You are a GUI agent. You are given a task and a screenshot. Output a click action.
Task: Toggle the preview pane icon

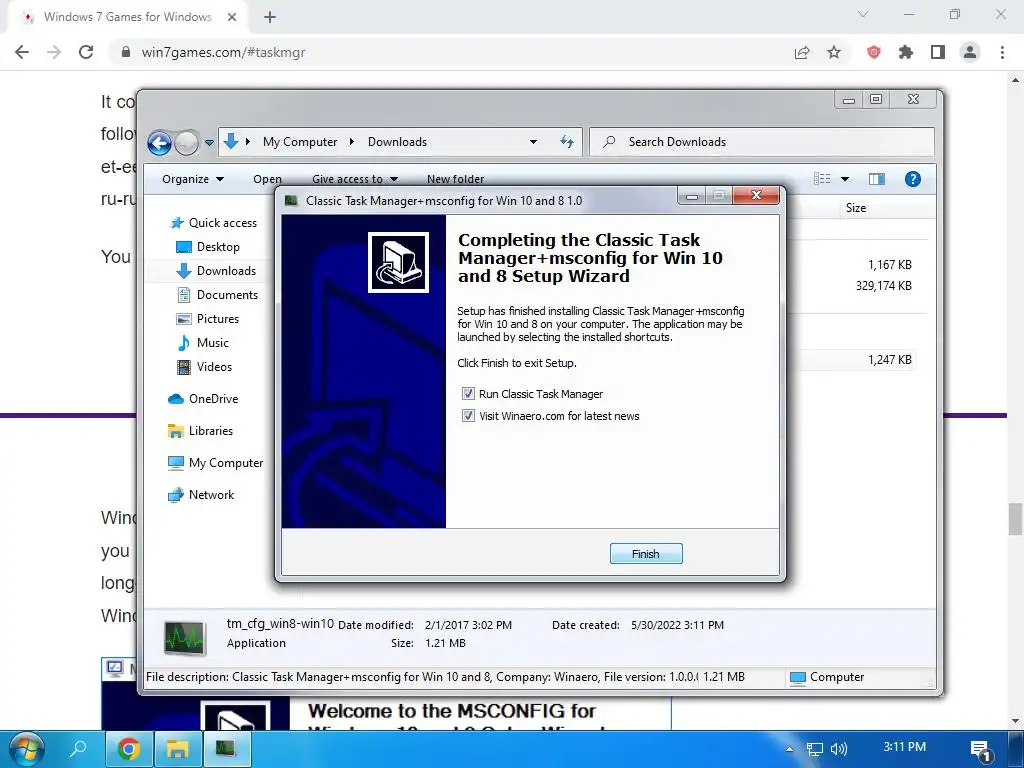tap(876, 179)
